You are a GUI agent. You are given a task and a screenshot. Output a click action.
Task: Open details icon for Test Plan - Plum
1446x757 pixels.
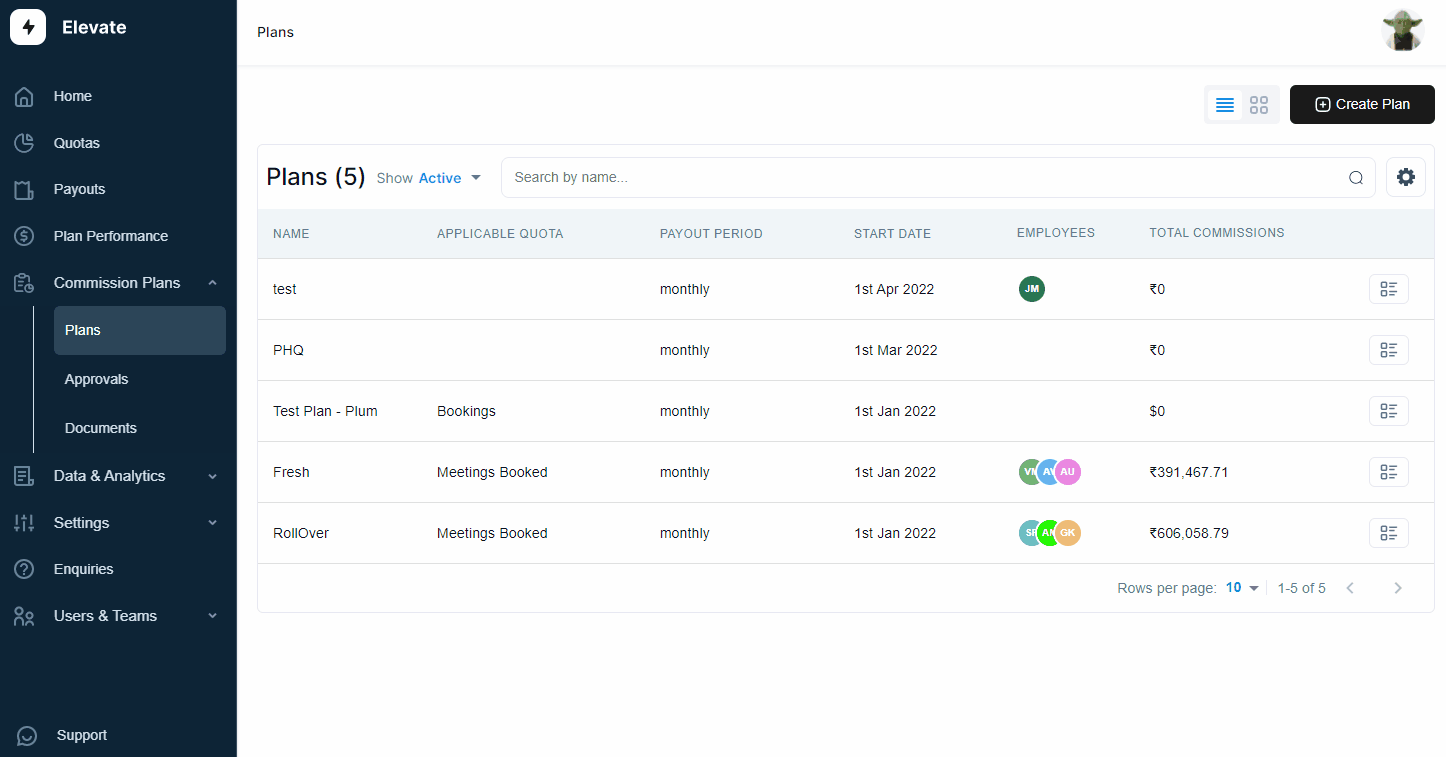[1389, 411]
